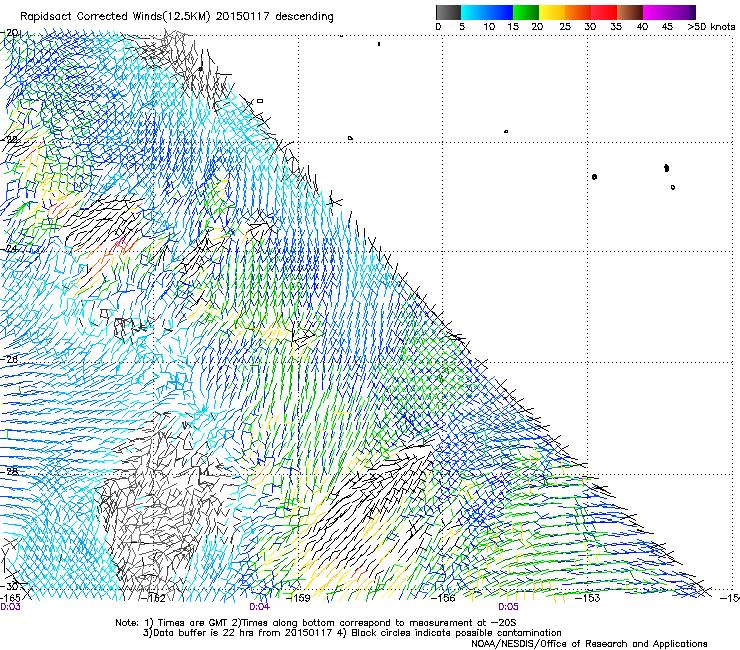The image size is (740, 650).
Task: Click the '-24' latitude axis label
Action: (9, 248)
